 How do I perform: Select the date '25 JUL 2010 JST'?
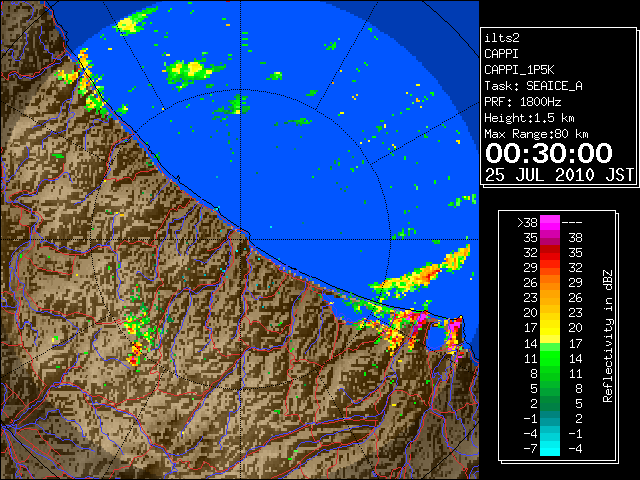pyautogui.click(x=559, y=175)
